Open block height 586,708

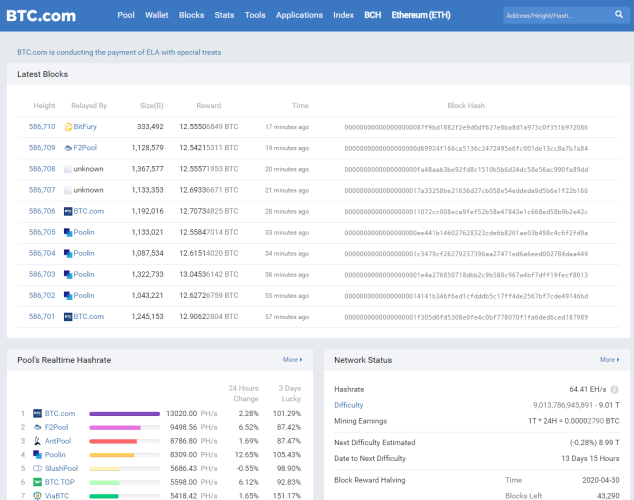pos(42,169)
